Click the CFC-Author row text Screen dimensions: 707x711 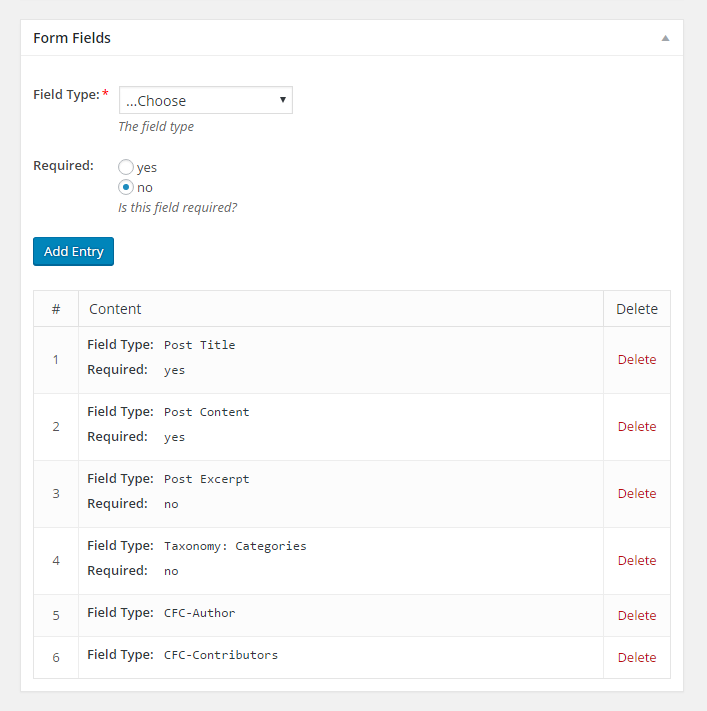(199, 613)
